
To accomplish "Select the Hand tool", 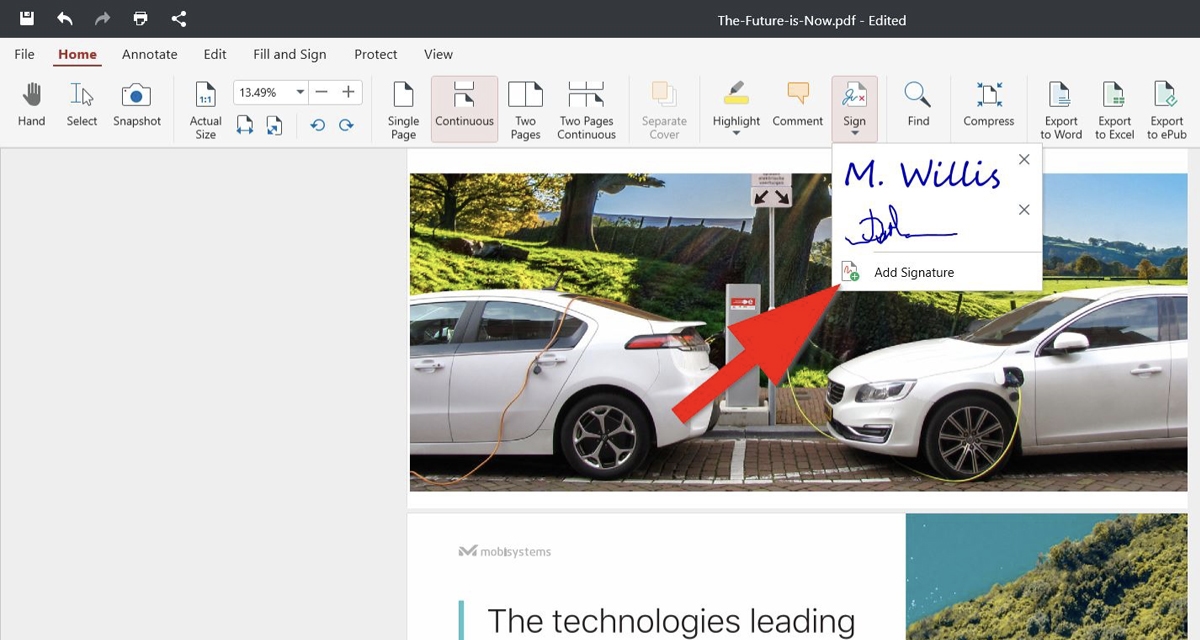I will click(x=32, y=105).
